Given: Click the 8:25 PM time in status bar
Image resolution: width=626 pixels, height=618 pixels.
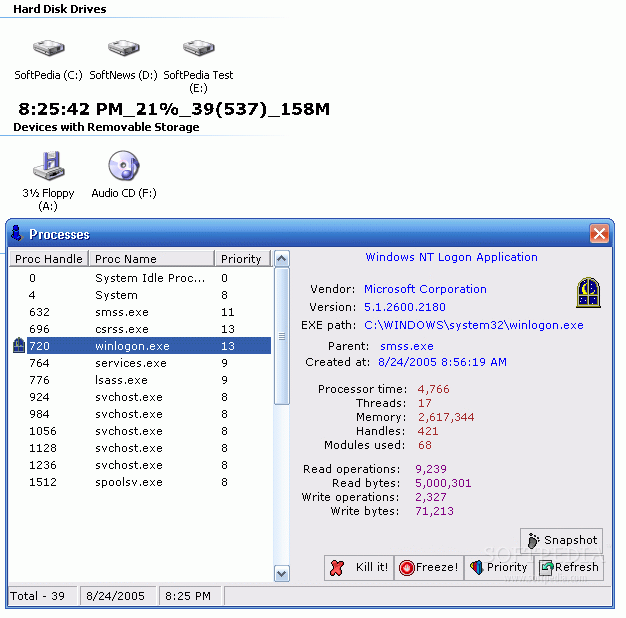Looking at the screenshot, I should [x=190, y=596].
